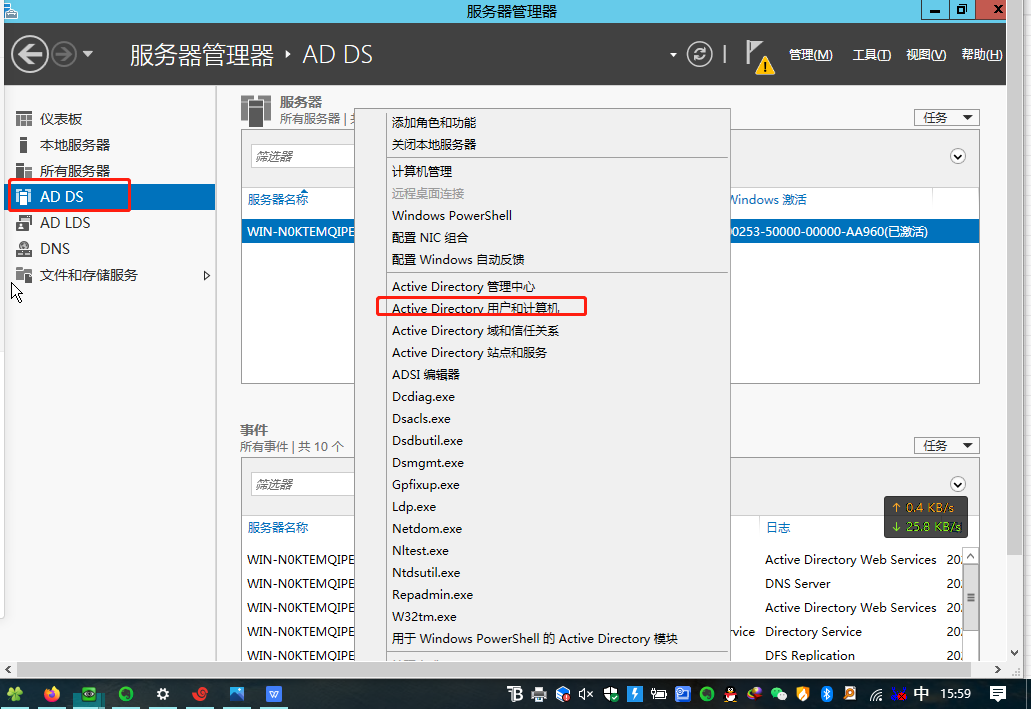Expand the servers filter chevron button

pos(958,157)
